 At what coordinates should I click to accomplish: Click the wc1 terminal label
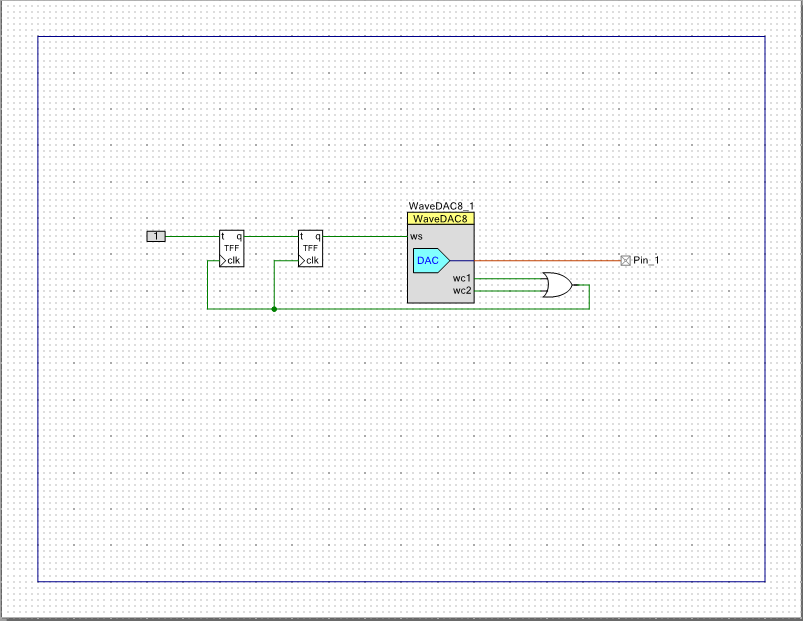click(x=461, y=278)
